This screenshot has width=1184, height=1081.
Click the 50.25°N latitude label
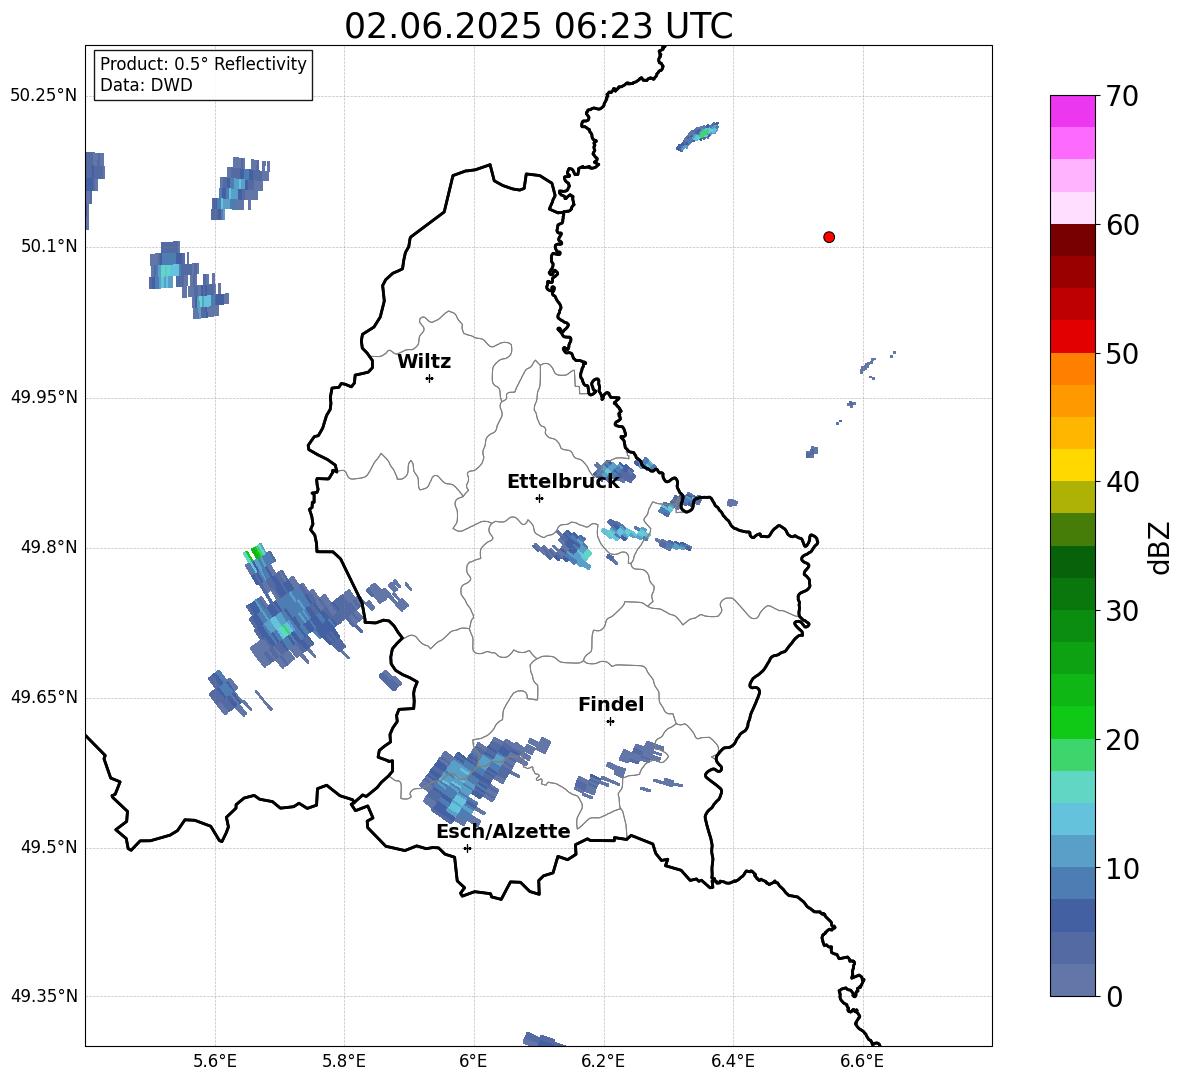[43, 96]
